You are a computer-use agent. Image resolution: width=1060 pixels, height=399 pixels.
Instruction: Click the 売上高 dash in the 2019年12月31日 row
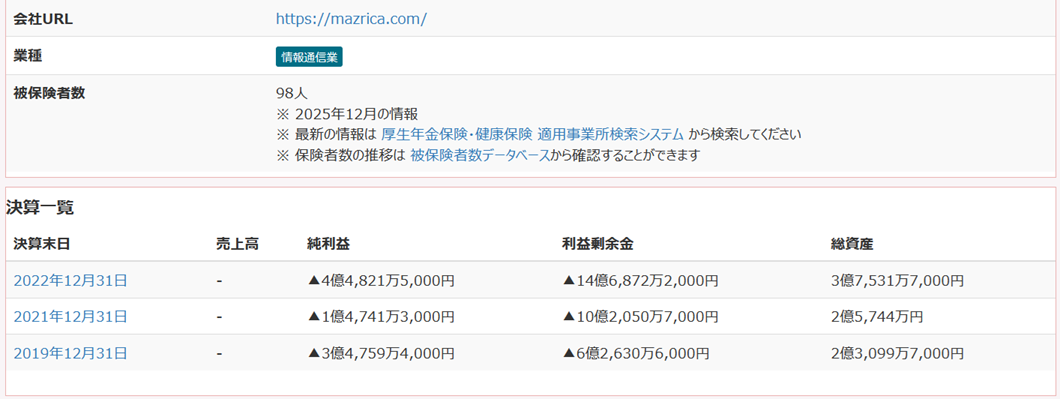pos(220,353)
